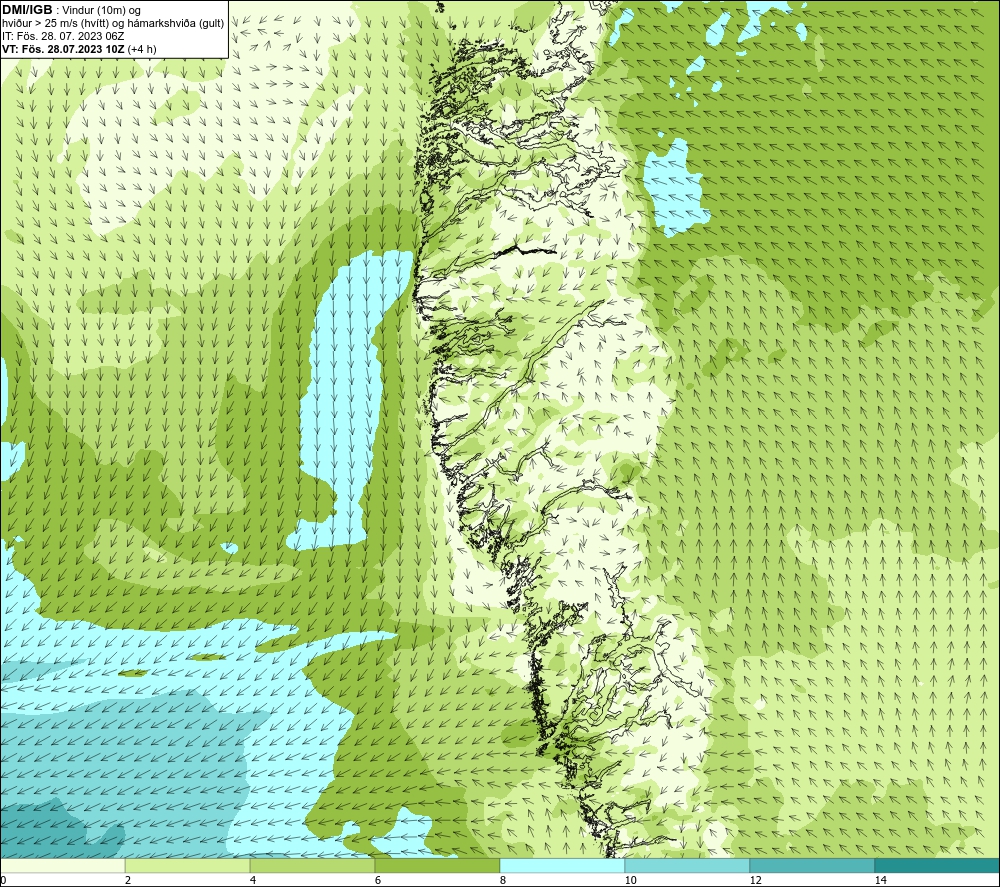Click the '14' label on the color scale
The height and width of the screenshot is (887, 1000).
pyautogui.click(x=880, y=881)
